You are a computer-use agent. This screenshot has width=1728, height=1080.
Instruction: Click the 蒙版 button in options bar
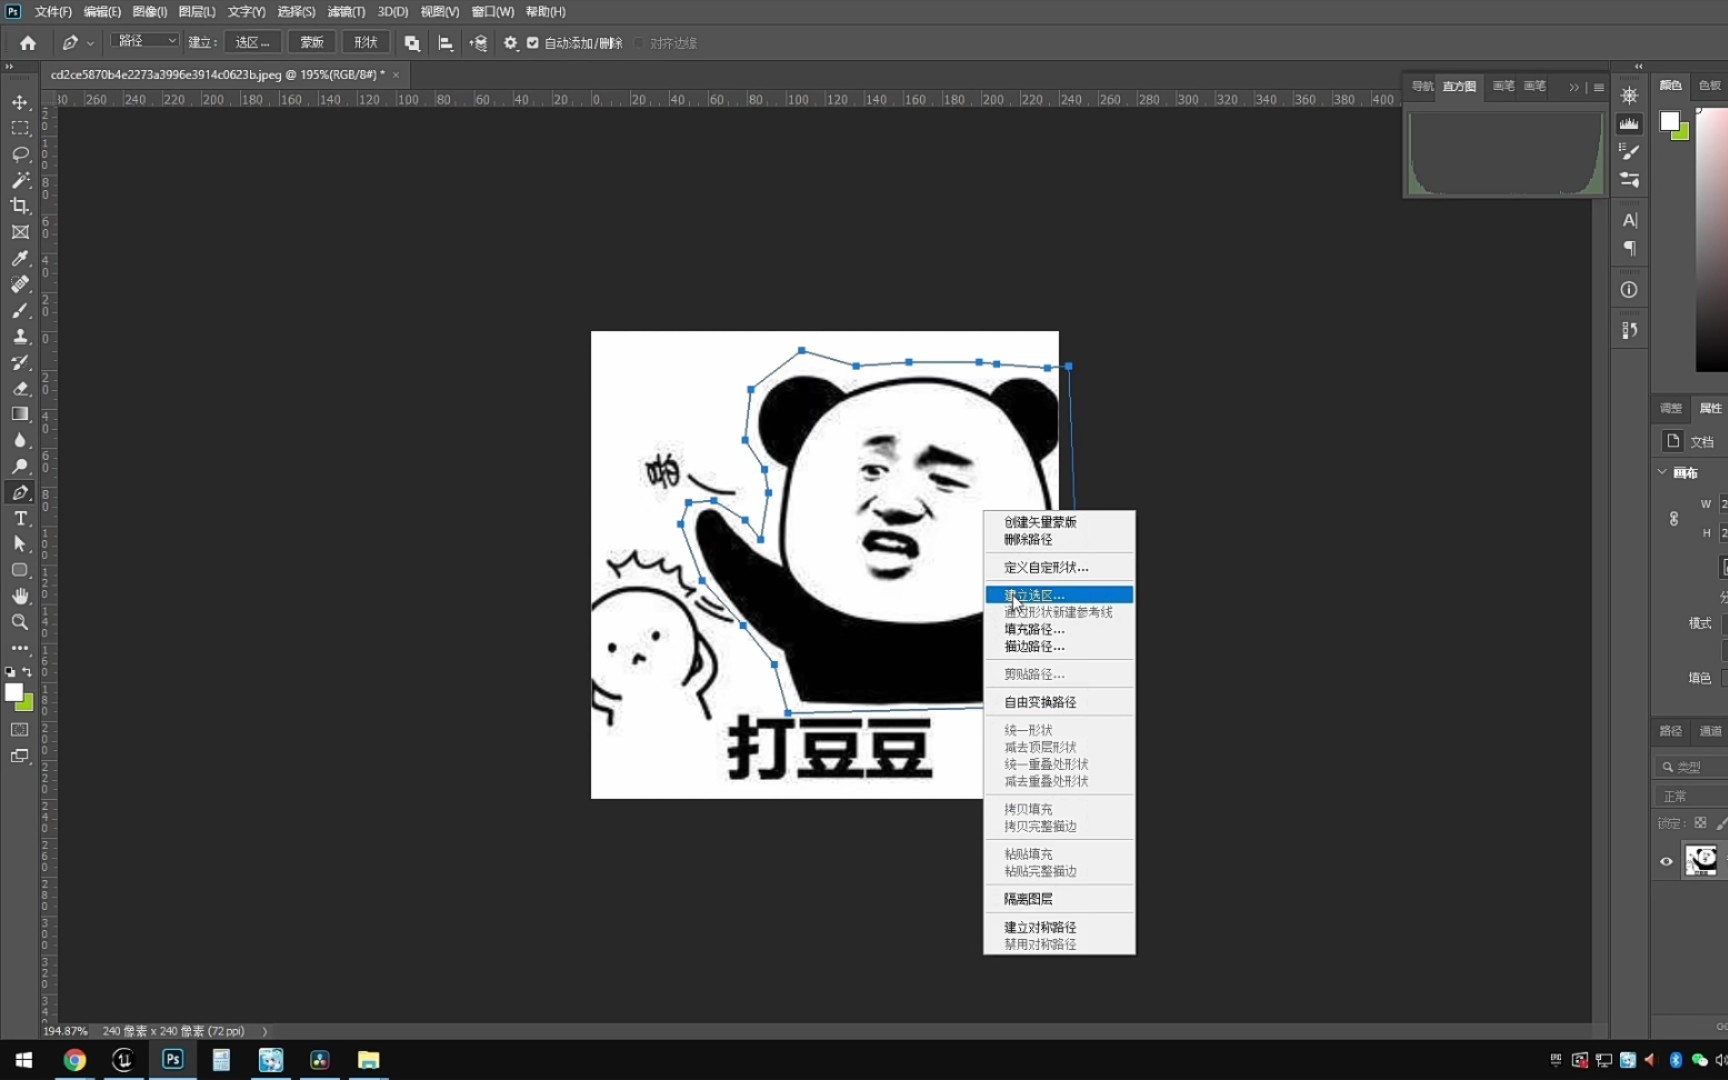pos(312,42)
